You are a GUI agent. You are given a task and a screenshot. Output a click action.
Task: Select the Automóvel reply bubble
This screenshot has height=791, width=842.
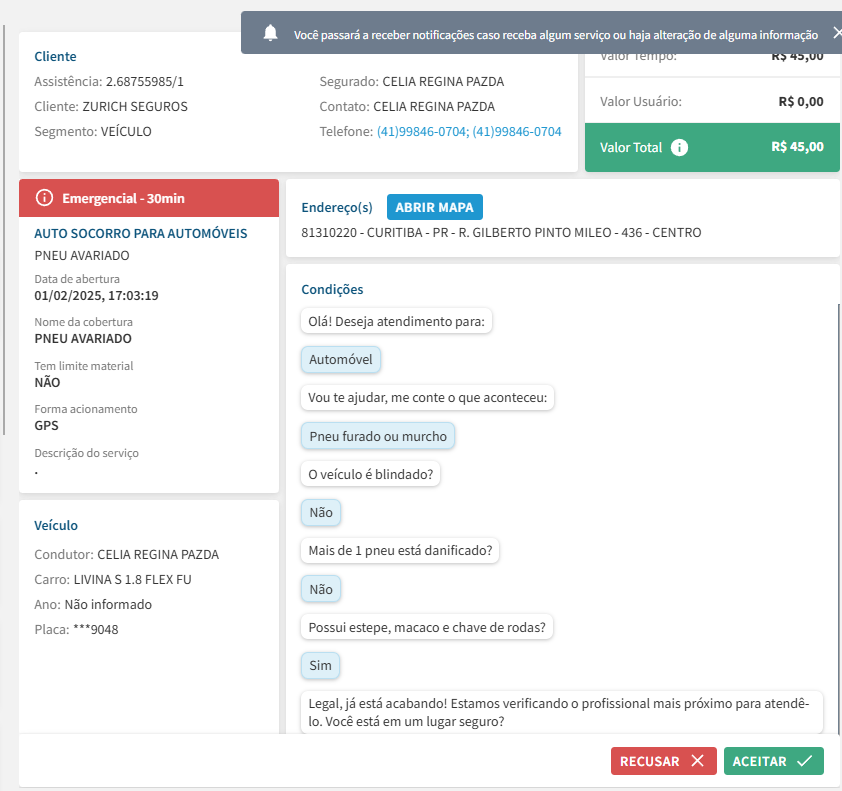click(340, 360)
